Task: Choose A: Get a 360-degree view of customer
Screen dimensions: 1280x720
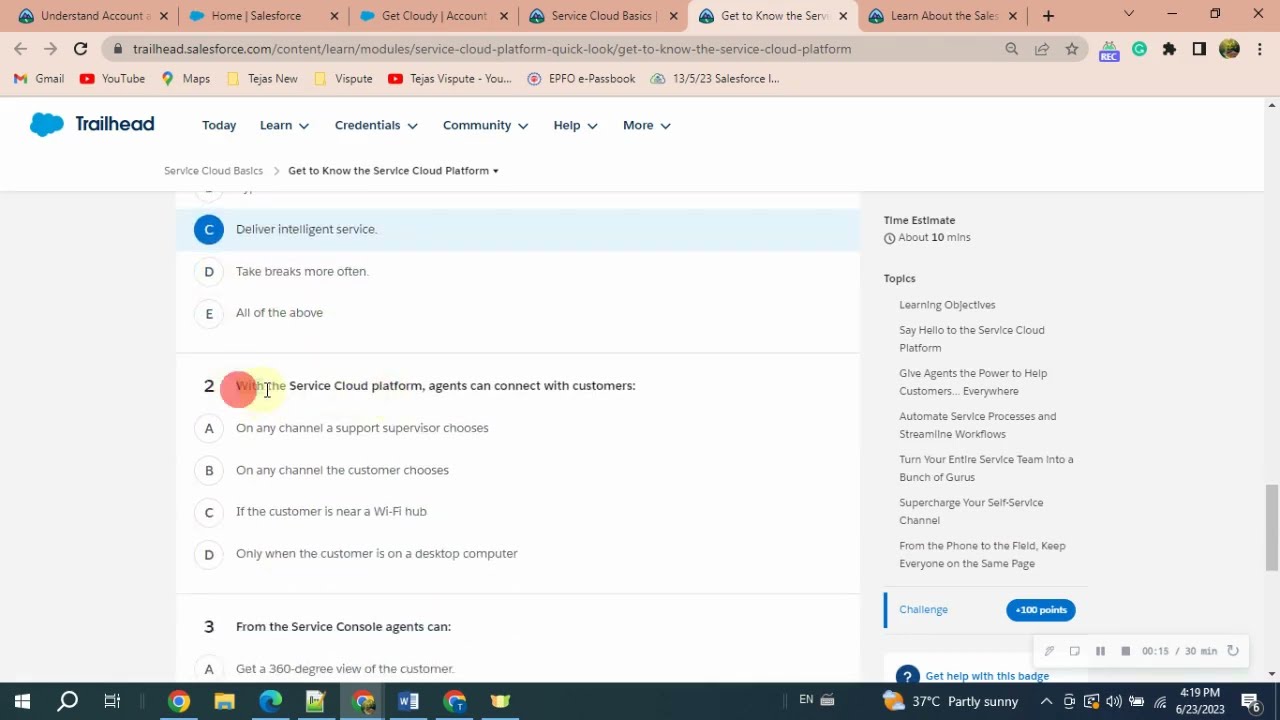Action: pos(518,668)
